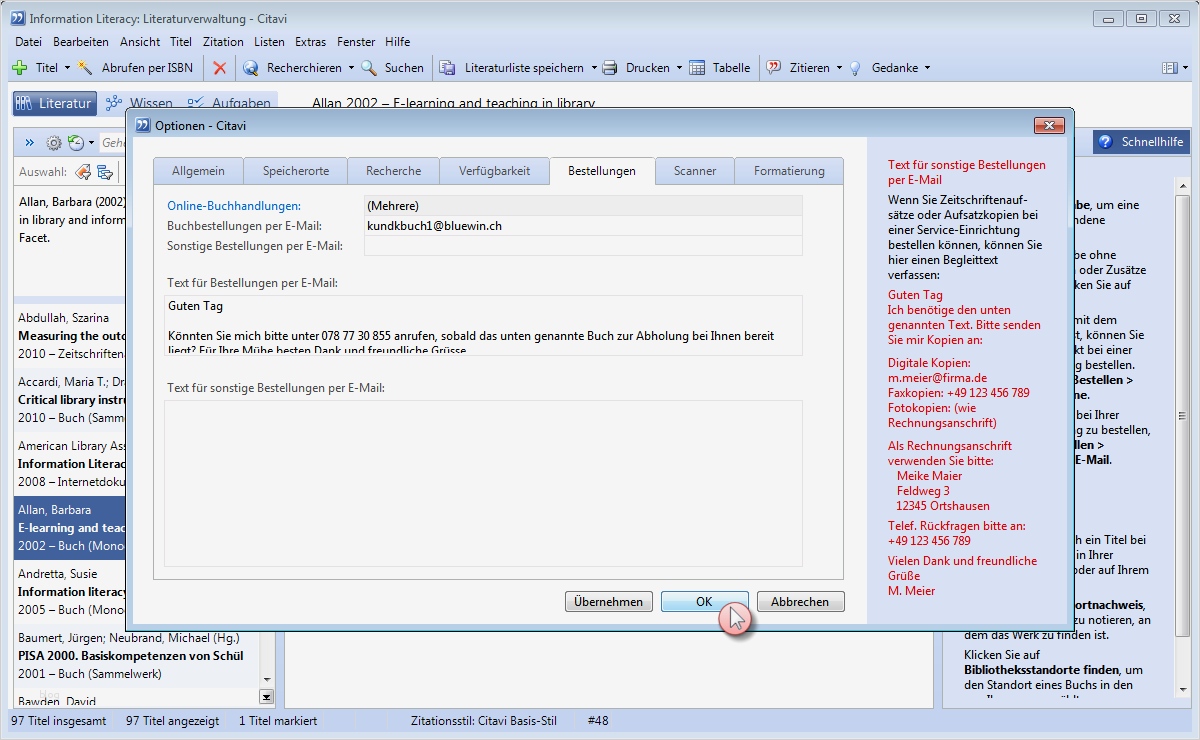
Task: Open the Fenster menu
Action: [356, 42]
